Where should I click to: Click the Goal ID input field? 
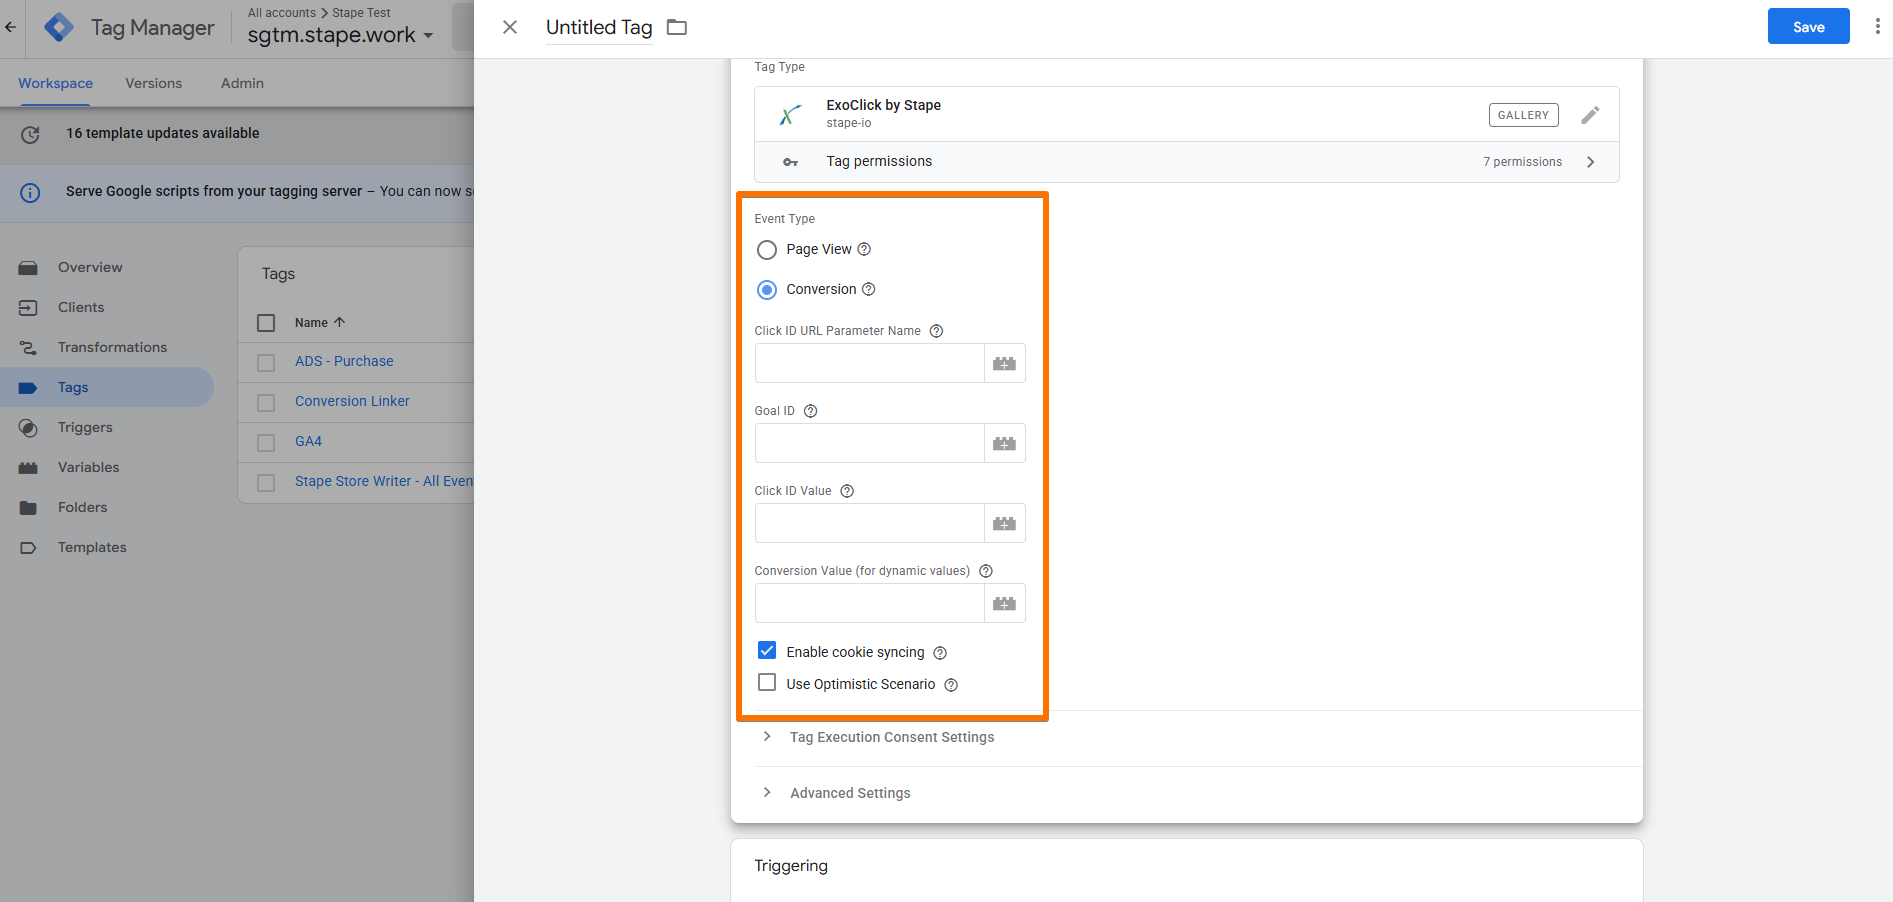pos(869,443)
